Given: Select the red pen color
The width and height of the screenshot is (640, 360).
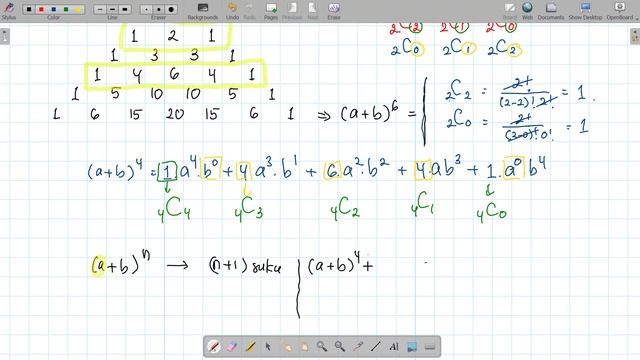Looking at the screenshot, I should coord(41,9).
